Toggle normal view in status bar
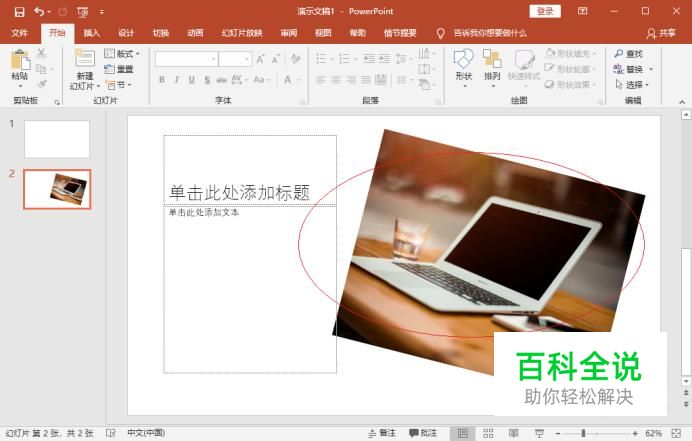The image size is (692, 441). click(x=463, y=433)
